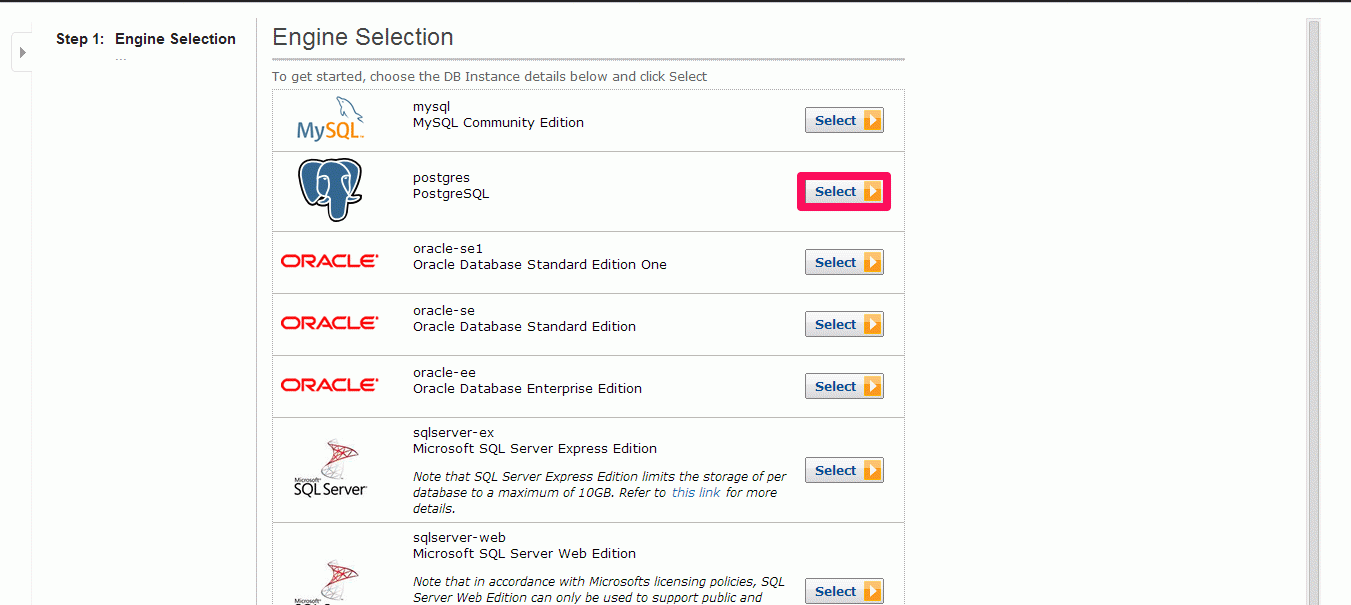Click the SQL Server logo in the sqlserver-ex row
Screen dimensions: 1351x605
coord(330,468)
